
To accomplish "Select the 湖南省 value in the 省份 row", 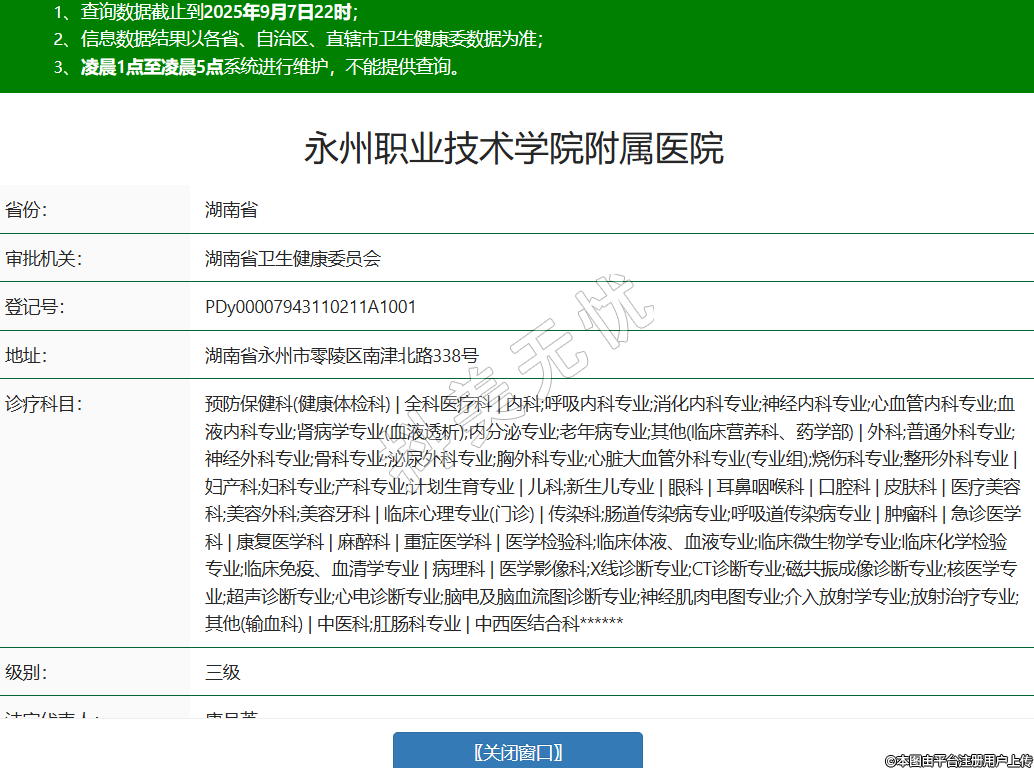I will point(231,210).
